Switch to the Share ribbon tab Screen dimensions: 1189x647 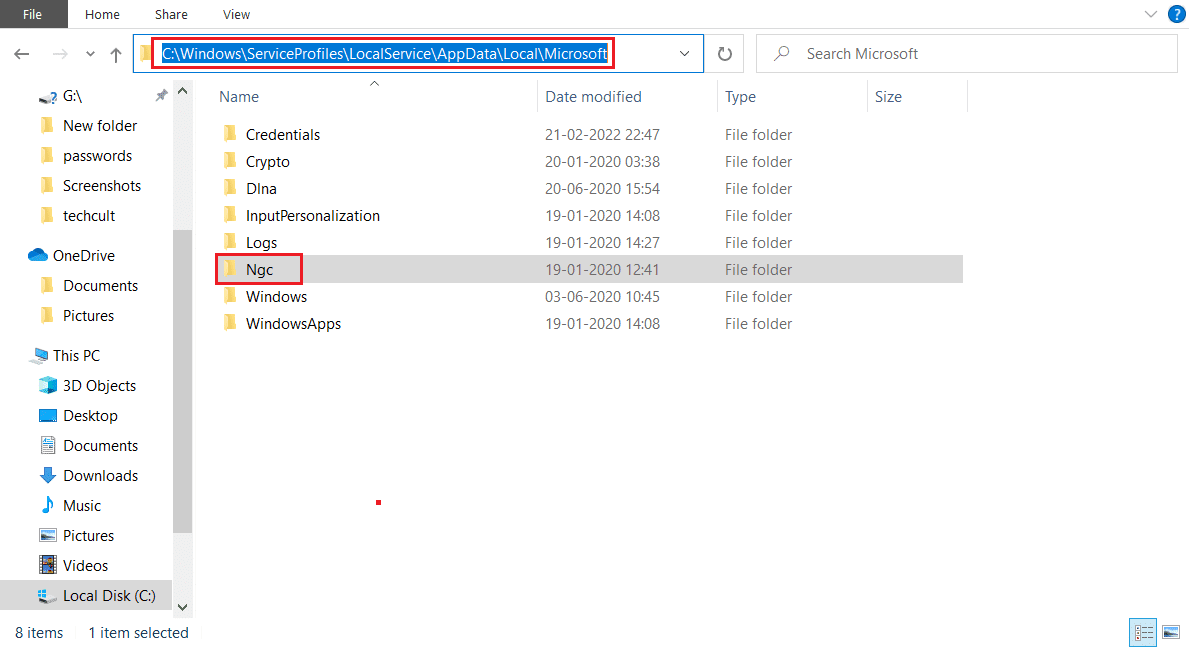[171, 14]
